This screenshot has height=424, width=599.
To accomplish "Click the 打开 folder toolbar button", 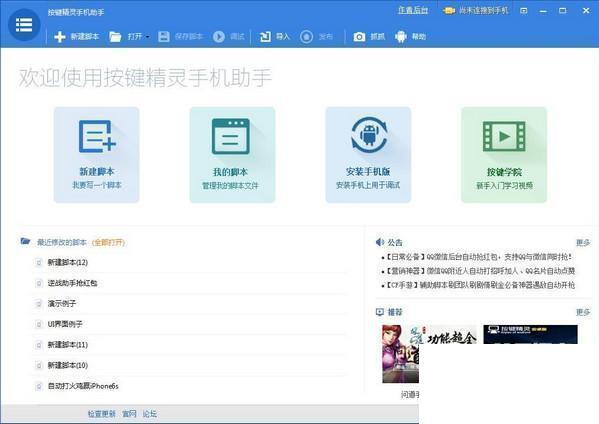I will click(126, 37).
